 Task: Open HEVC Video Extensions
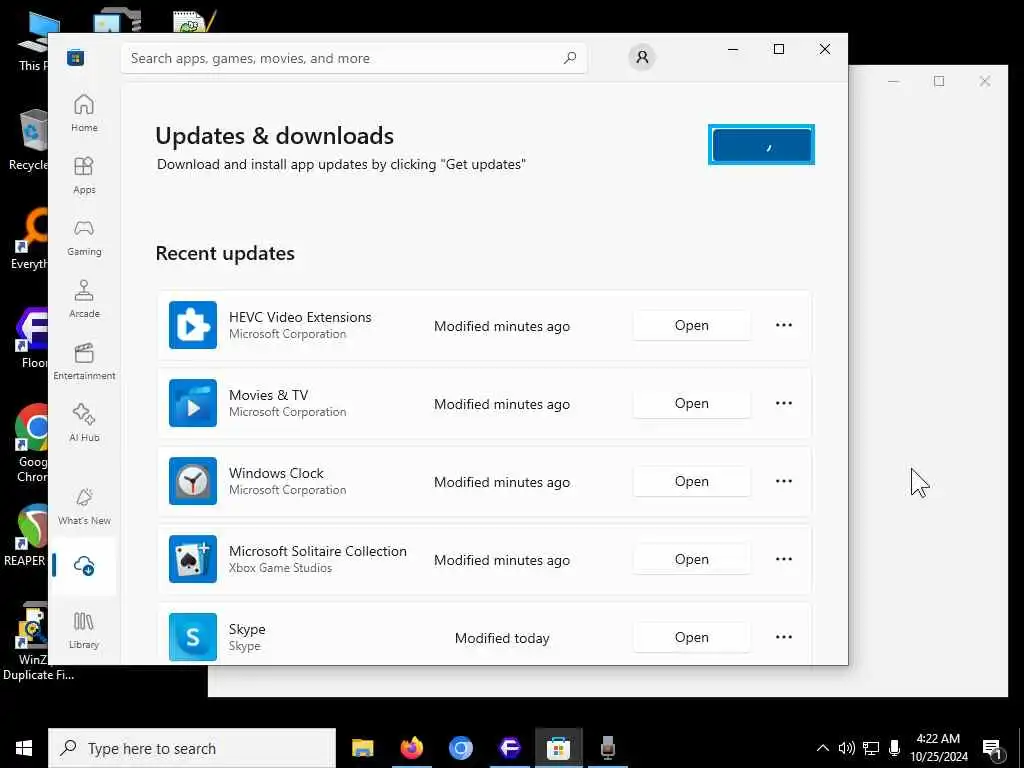[692, 325]
